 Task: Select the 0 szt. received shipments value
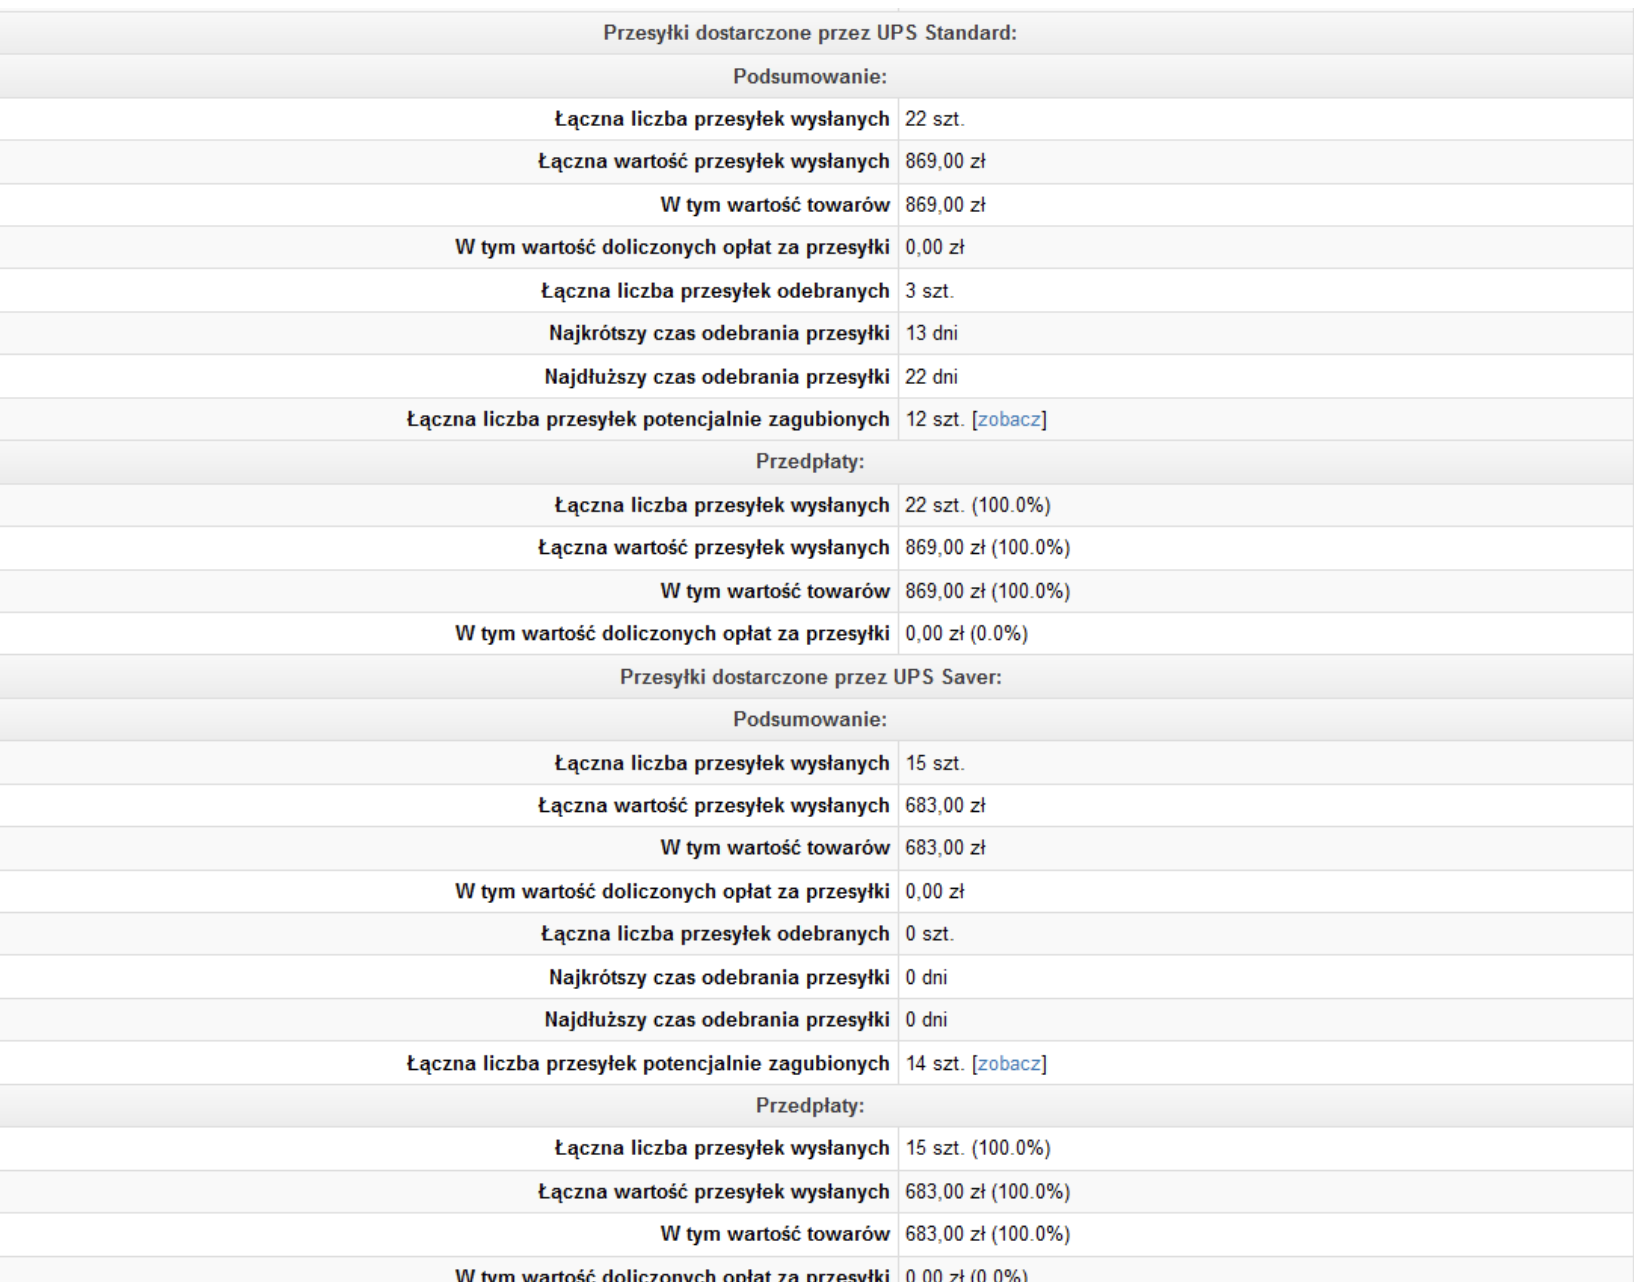pos(930,933)
